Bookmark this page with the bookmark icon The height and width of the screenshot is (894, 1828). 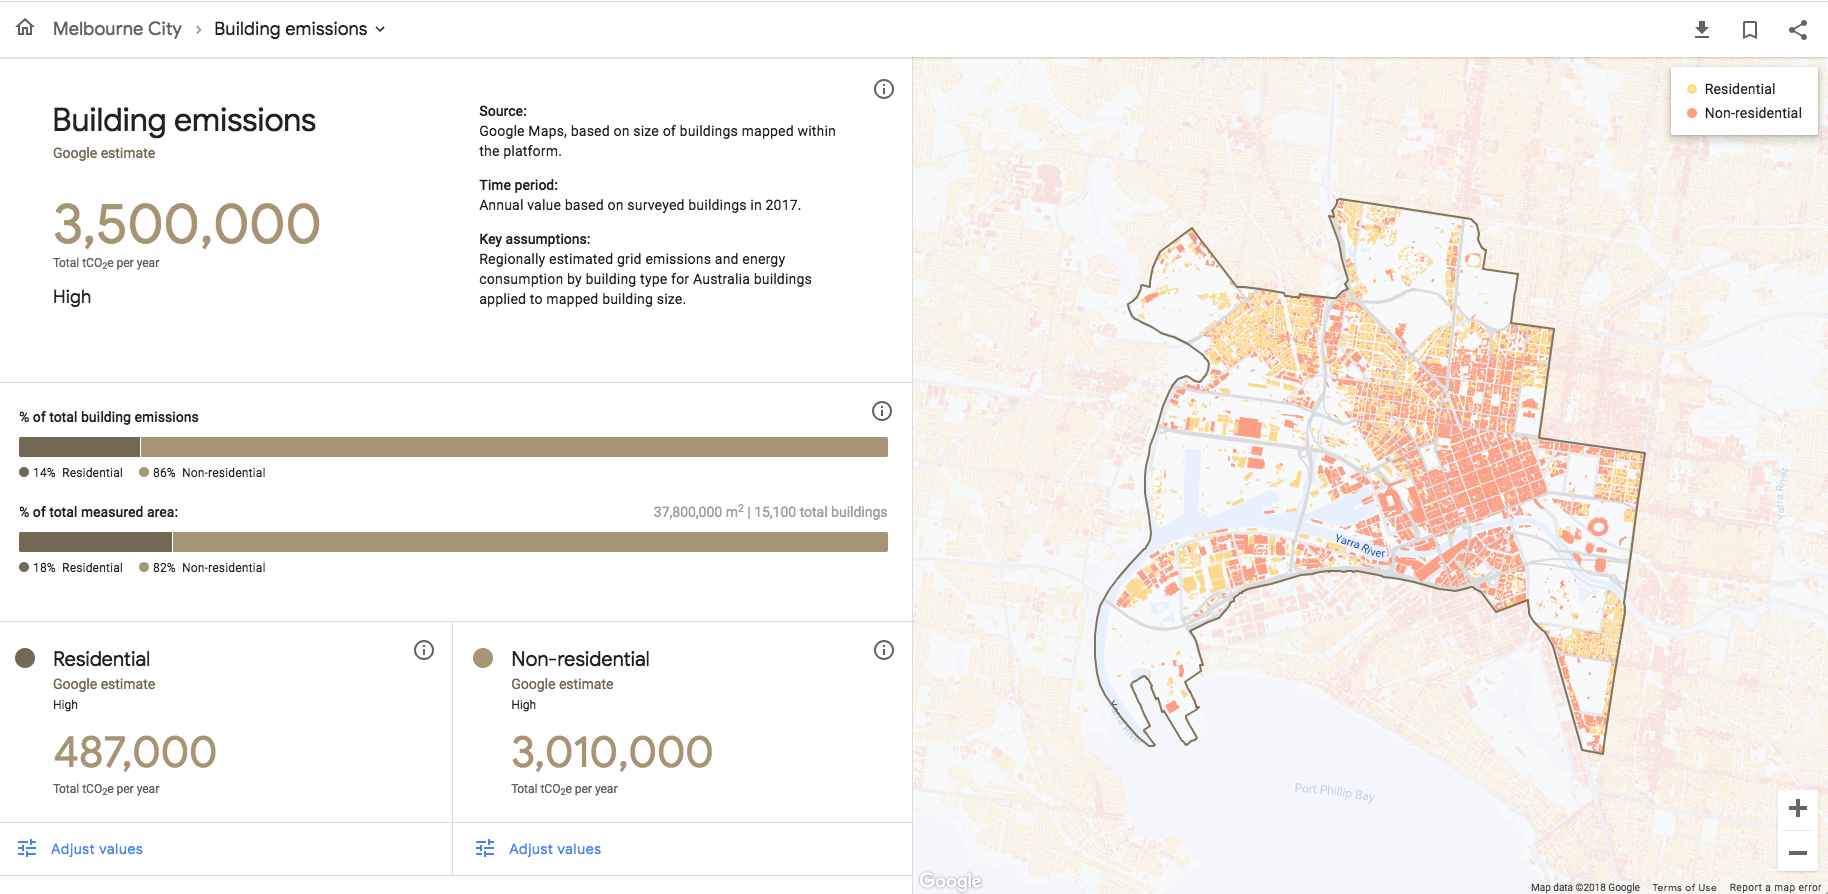pyautogui.click(x=1750, y=30)
